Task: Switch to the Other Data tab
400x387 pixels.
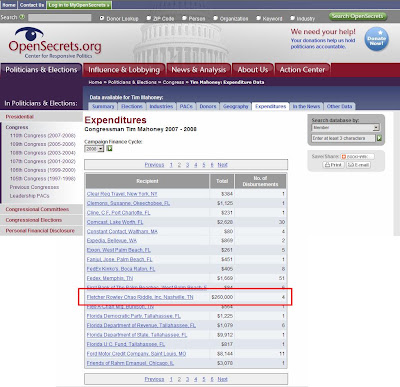Action: pos(339,106)
